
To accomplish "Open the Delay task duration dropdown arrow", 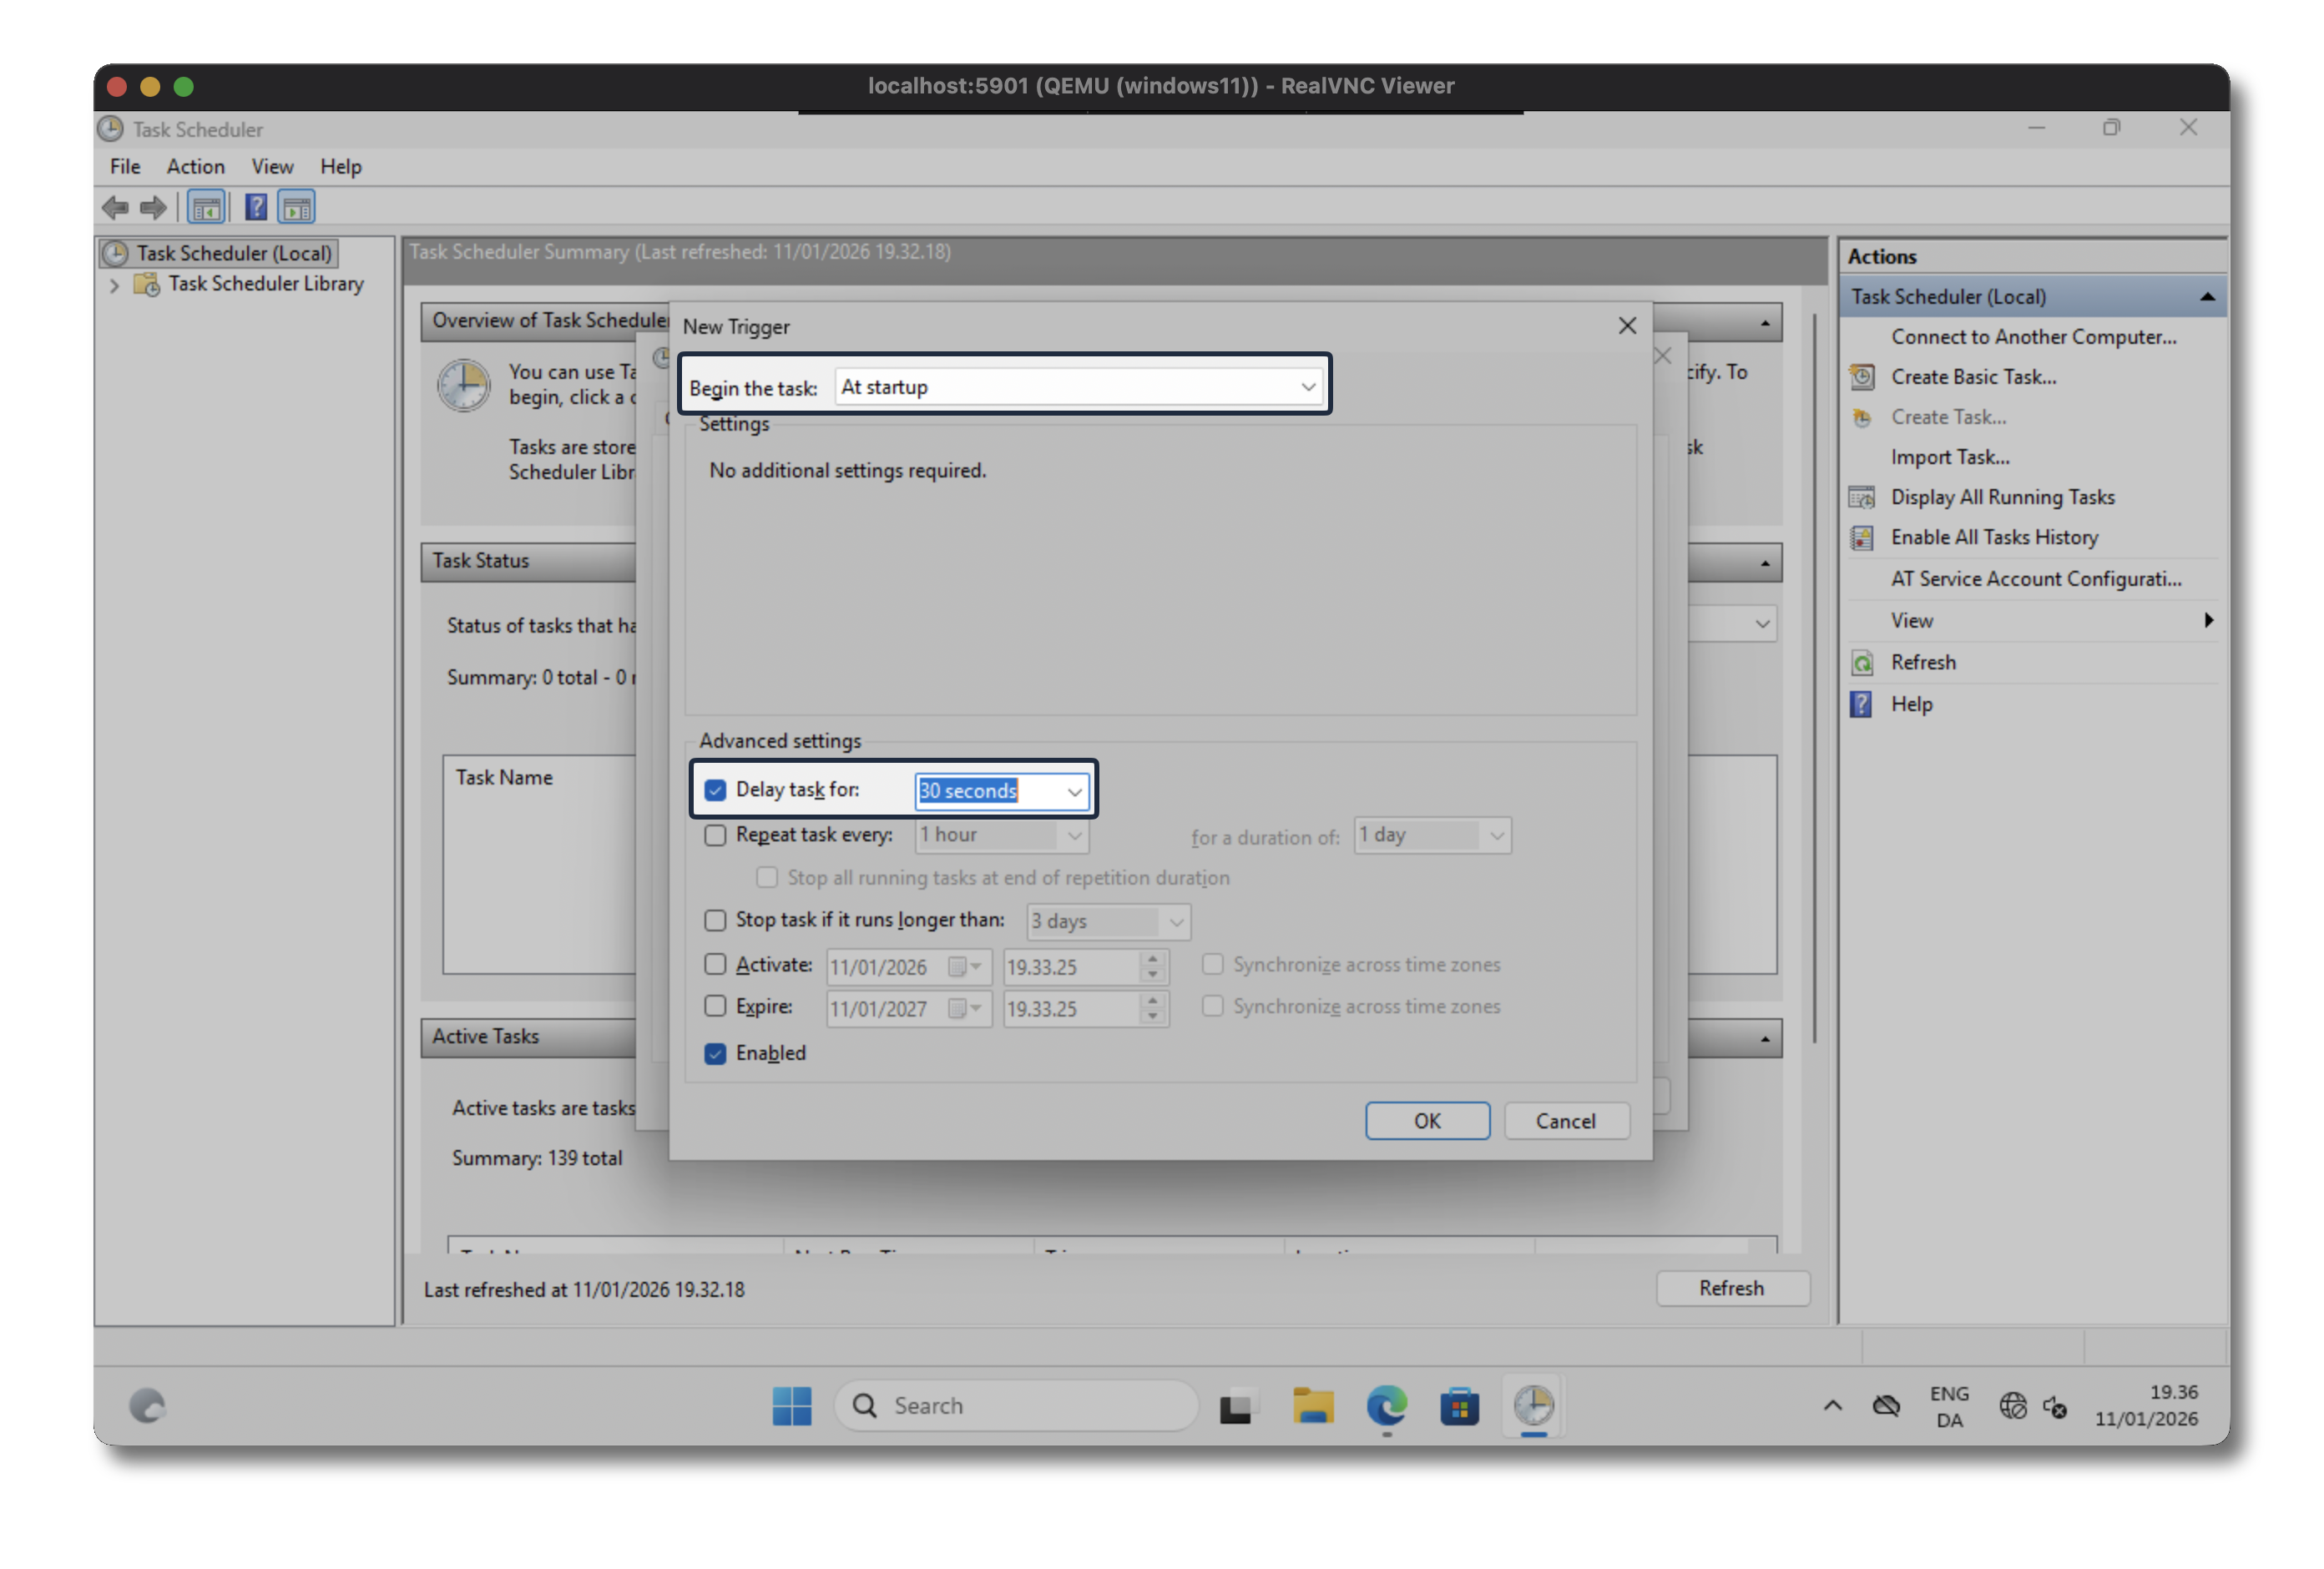I will 1074,791.
